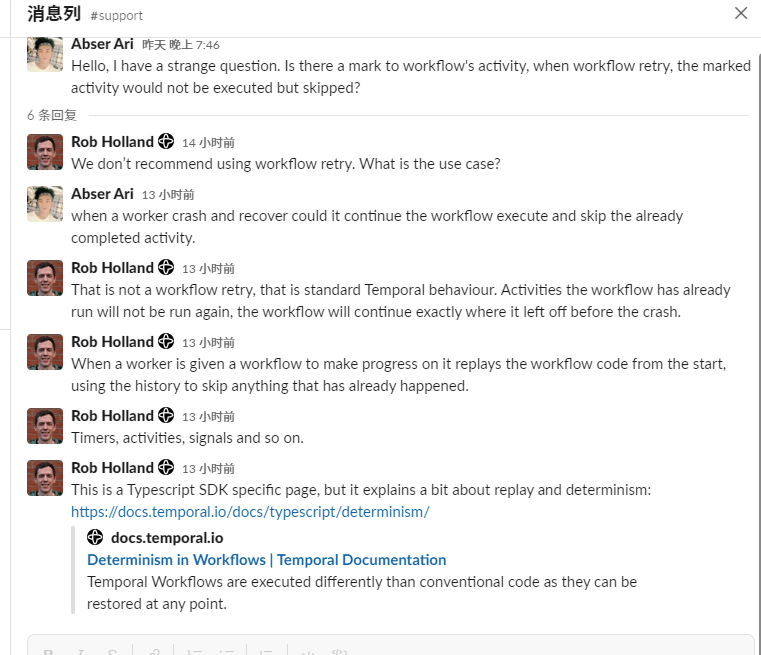Viewport: 761px width, 655px height.
Task: Toggle italic formatting in the reply composer
Action: [x=81, y=652]
